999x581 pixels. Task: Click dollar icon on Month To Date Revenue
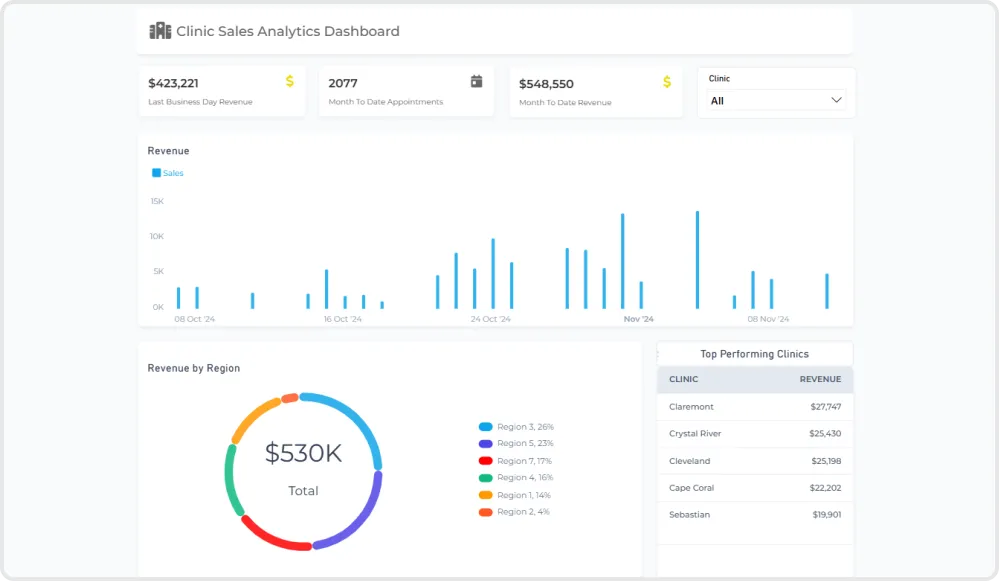[x=667, y=82]
